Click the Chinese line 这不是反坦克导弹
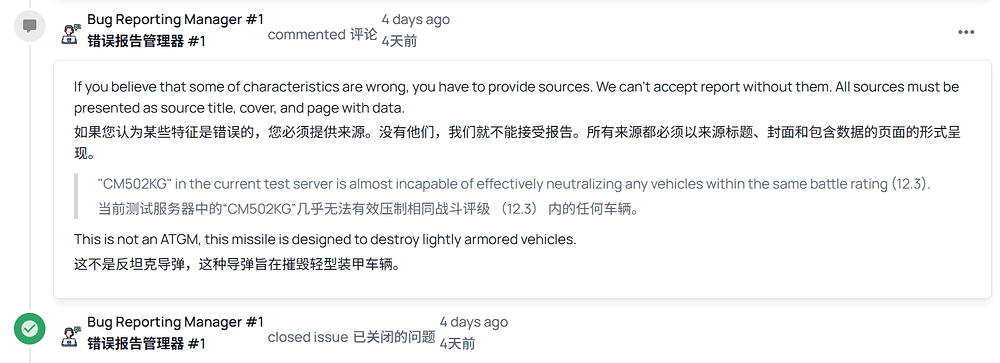Viewport: 1000px width, 363px height. tap(237, 264)
